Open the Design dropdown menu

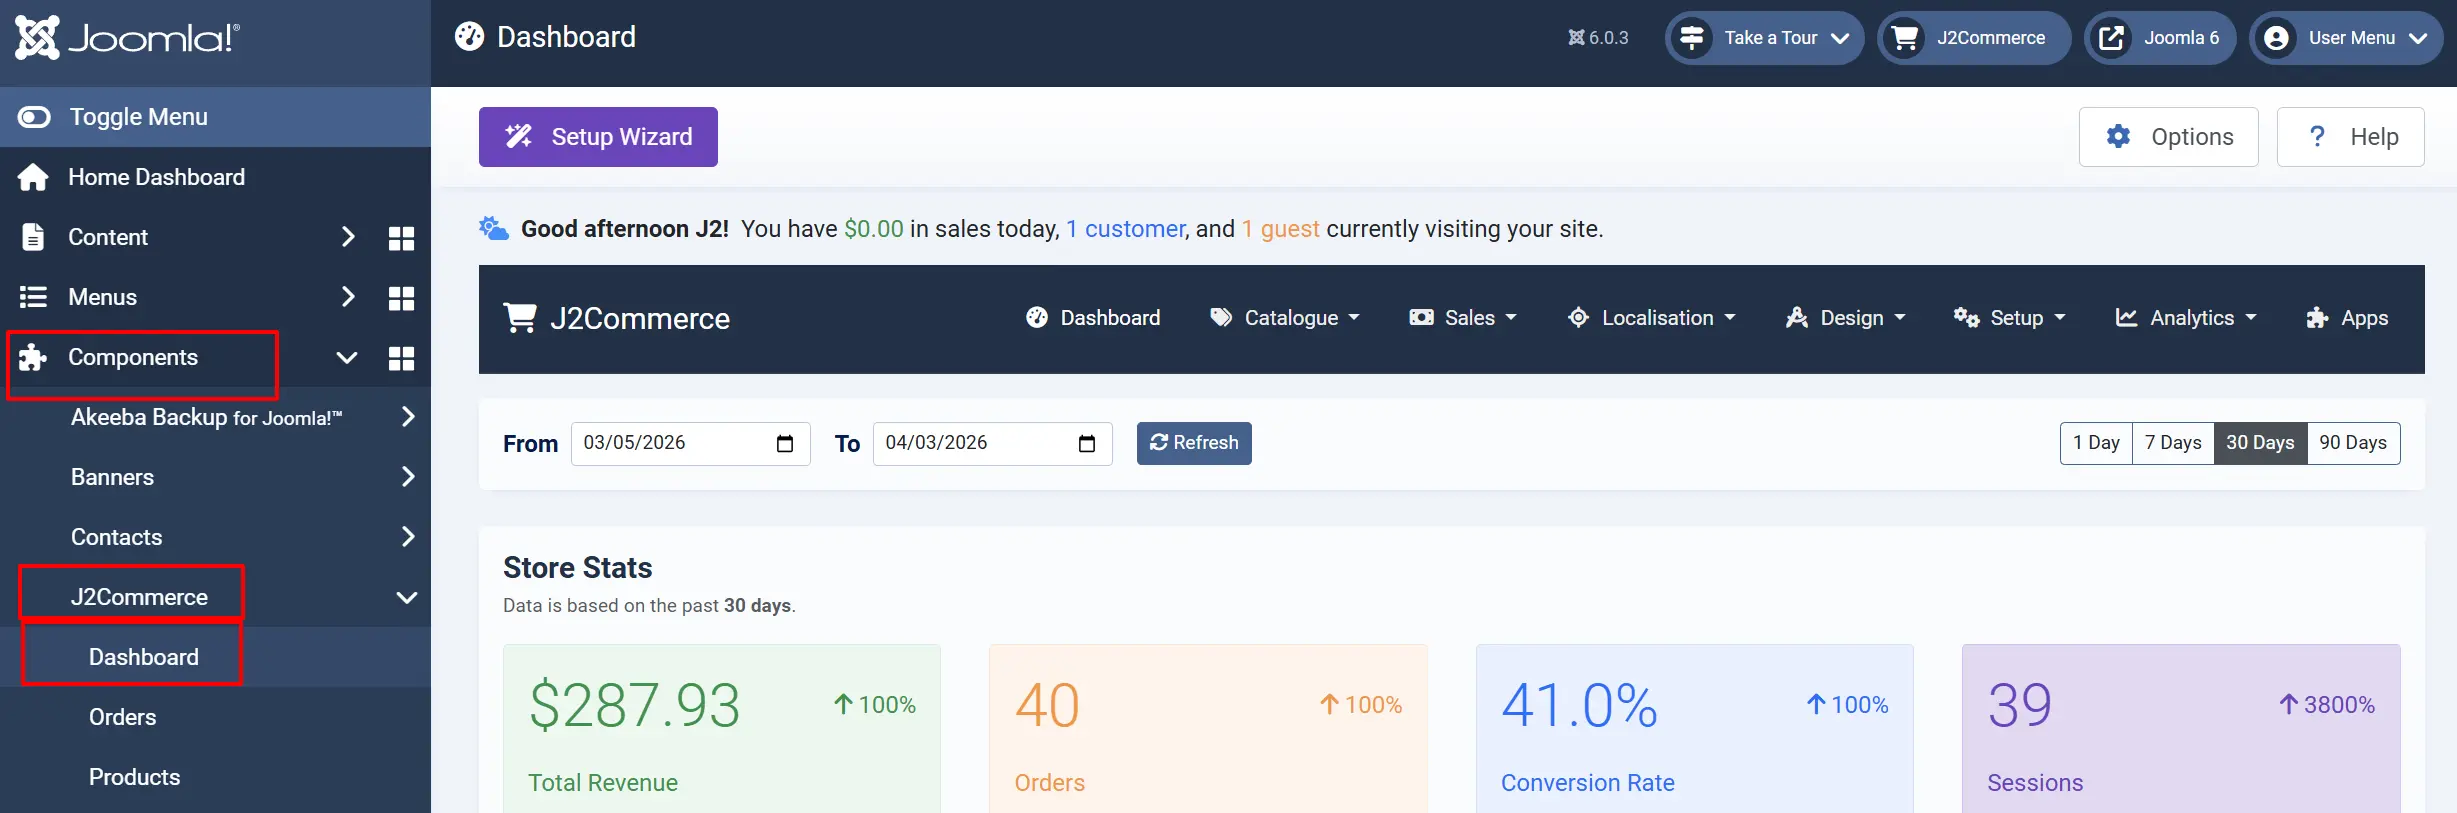pyautogui.click(x=1846, y=318)
